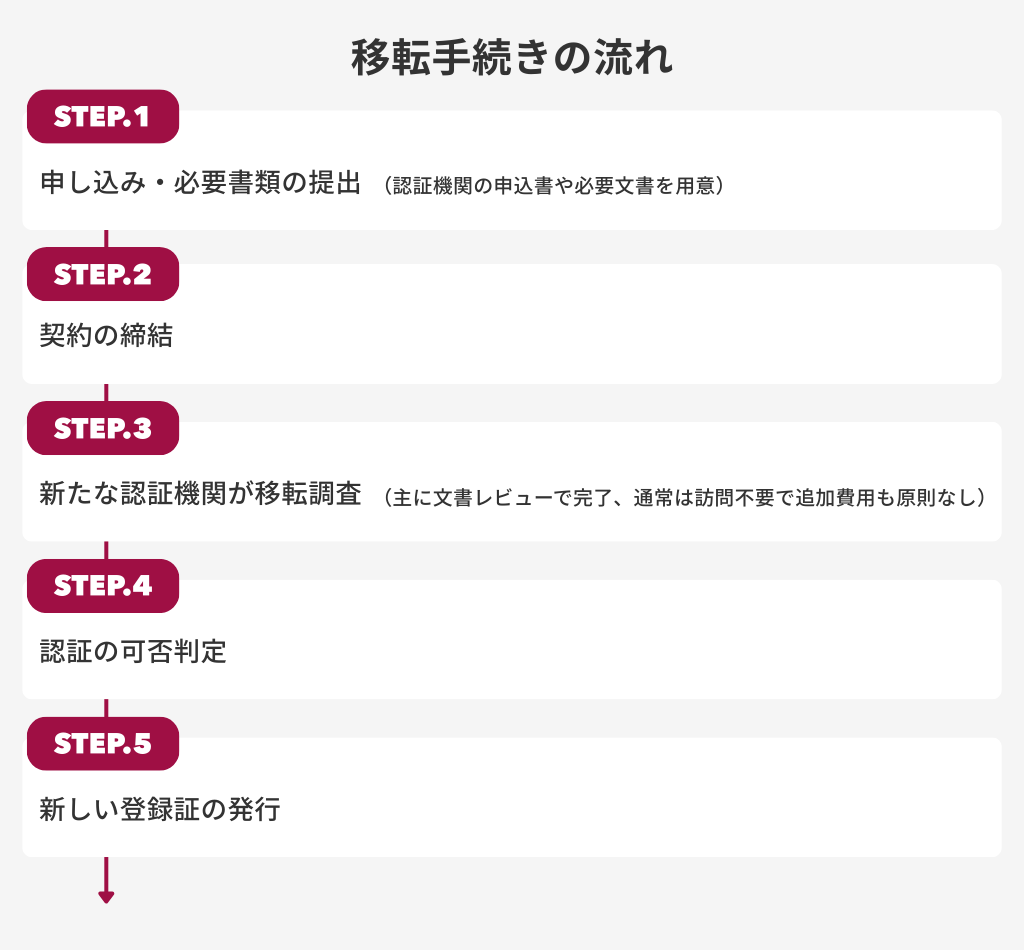The width and height of the screenshot is (1024, 950).
Task: Click the STEP.3 badge
Action: tap(102, 428)
